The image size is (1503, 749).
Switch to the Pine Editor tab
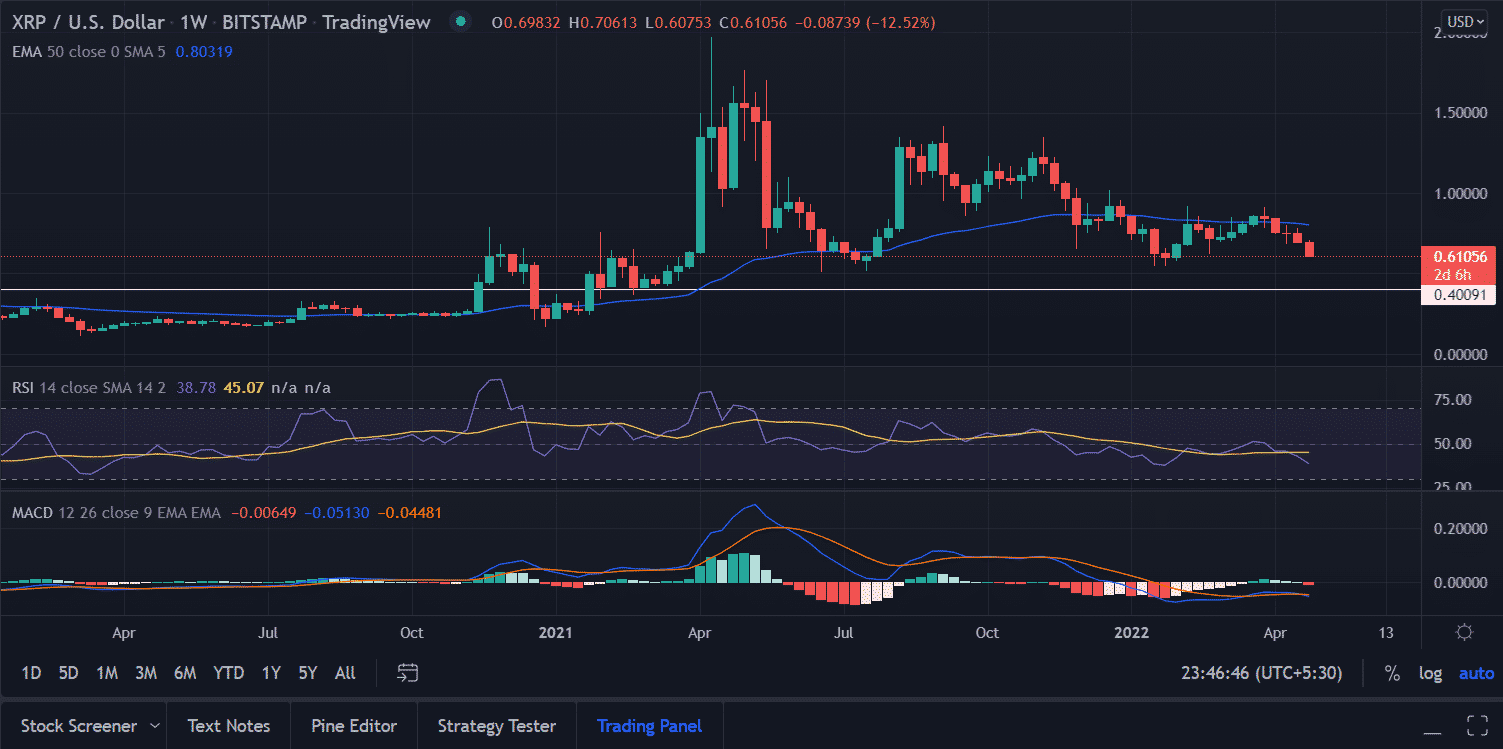tap(354, 726)
